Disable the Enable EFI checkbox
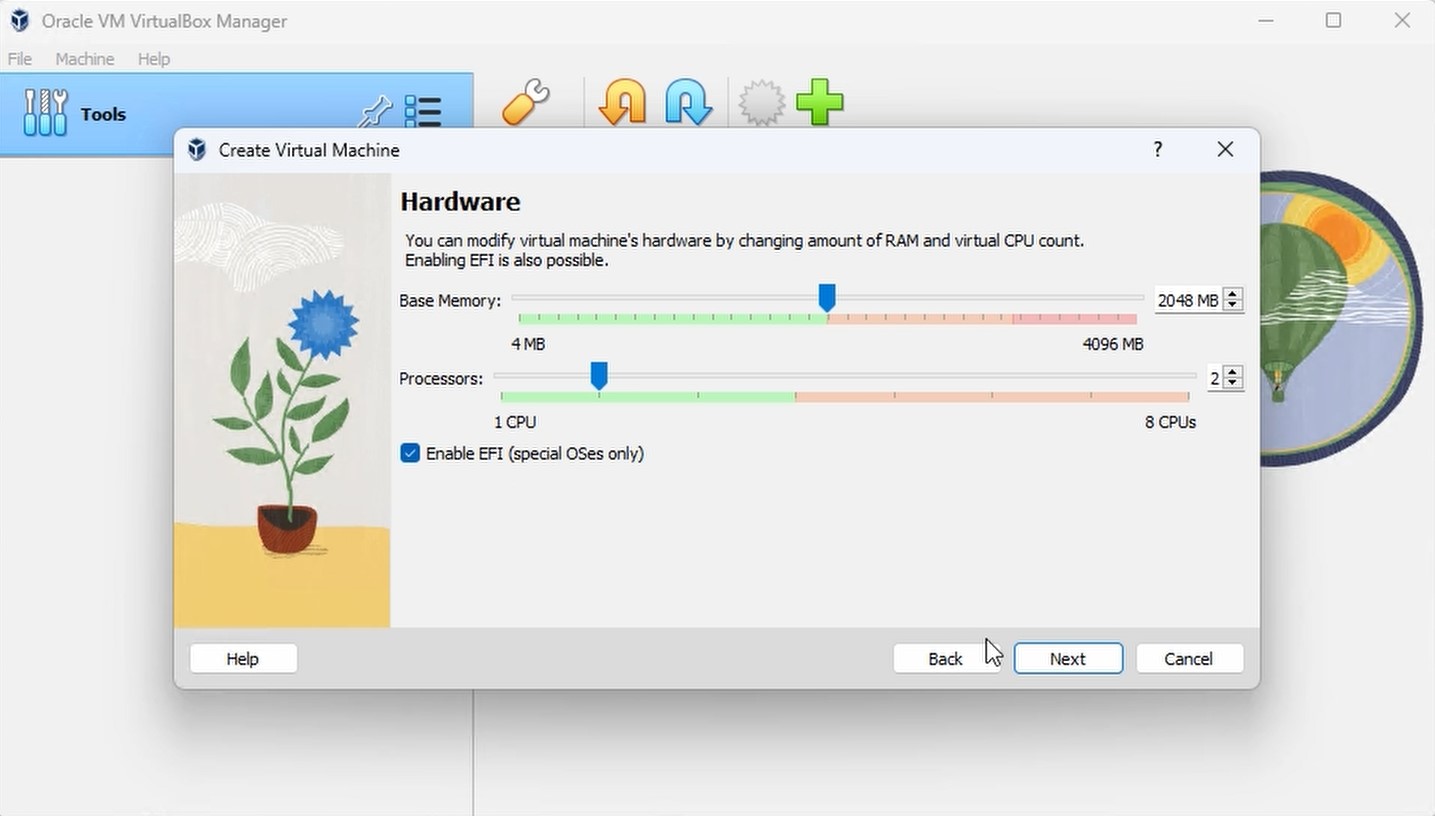Image resolution: width=1435 pixels, height=816 pixels. coord(409,453)
